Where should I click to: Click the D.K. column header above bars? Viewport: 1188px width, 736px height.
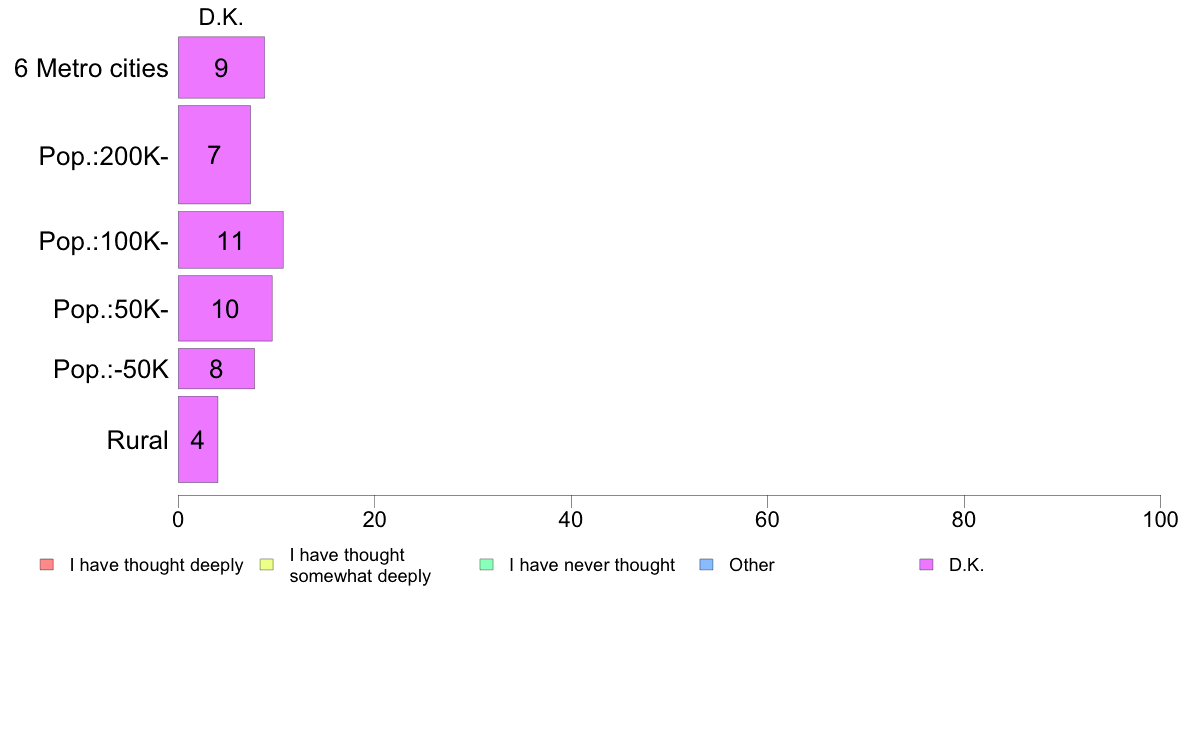(221, 17)
